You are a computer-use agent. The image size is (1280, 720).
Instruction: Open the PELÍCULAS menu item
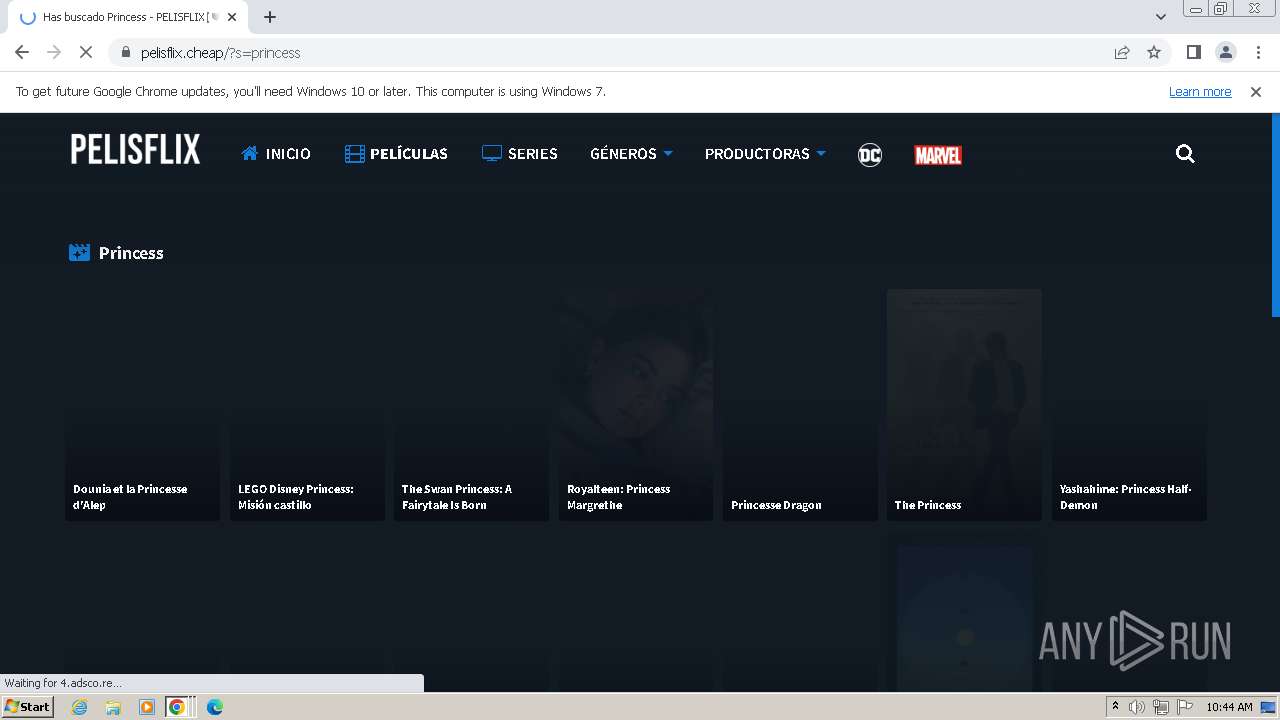(x=396, y=153)
